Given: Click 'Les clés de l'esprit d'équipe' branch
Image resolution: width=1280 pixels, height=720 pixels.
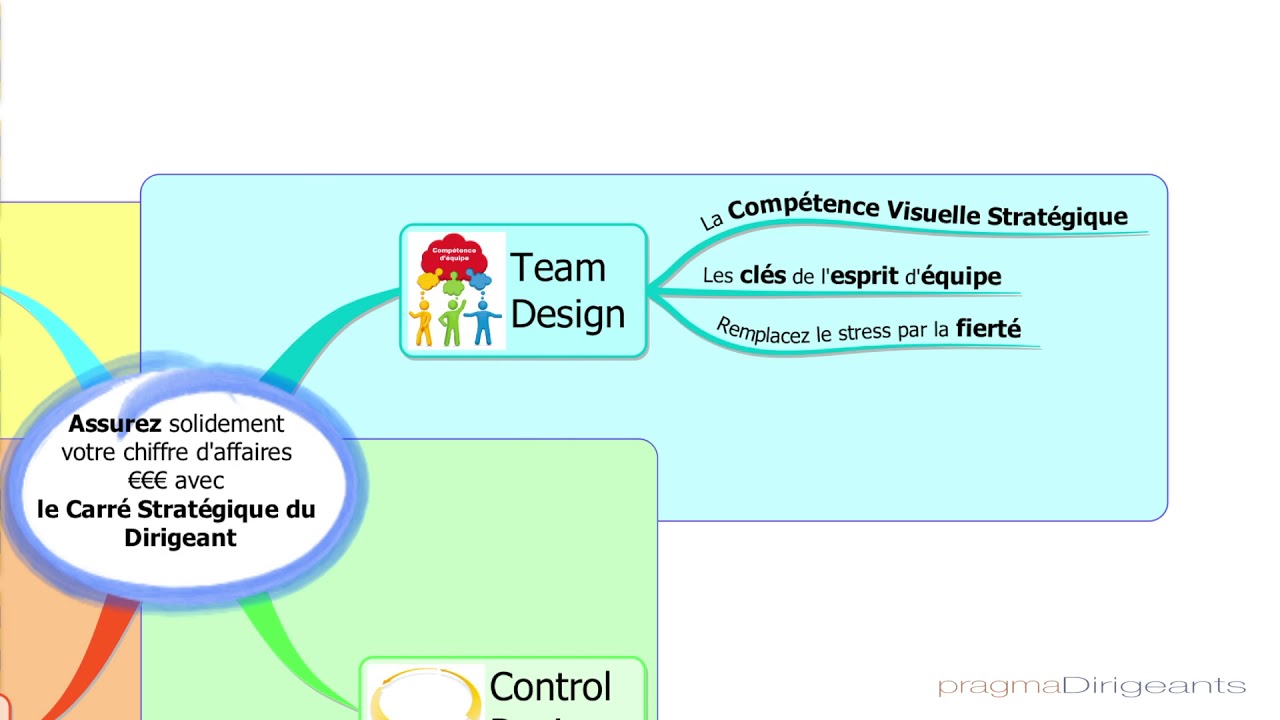Looking at the screenshot, I should coord(852,276).
